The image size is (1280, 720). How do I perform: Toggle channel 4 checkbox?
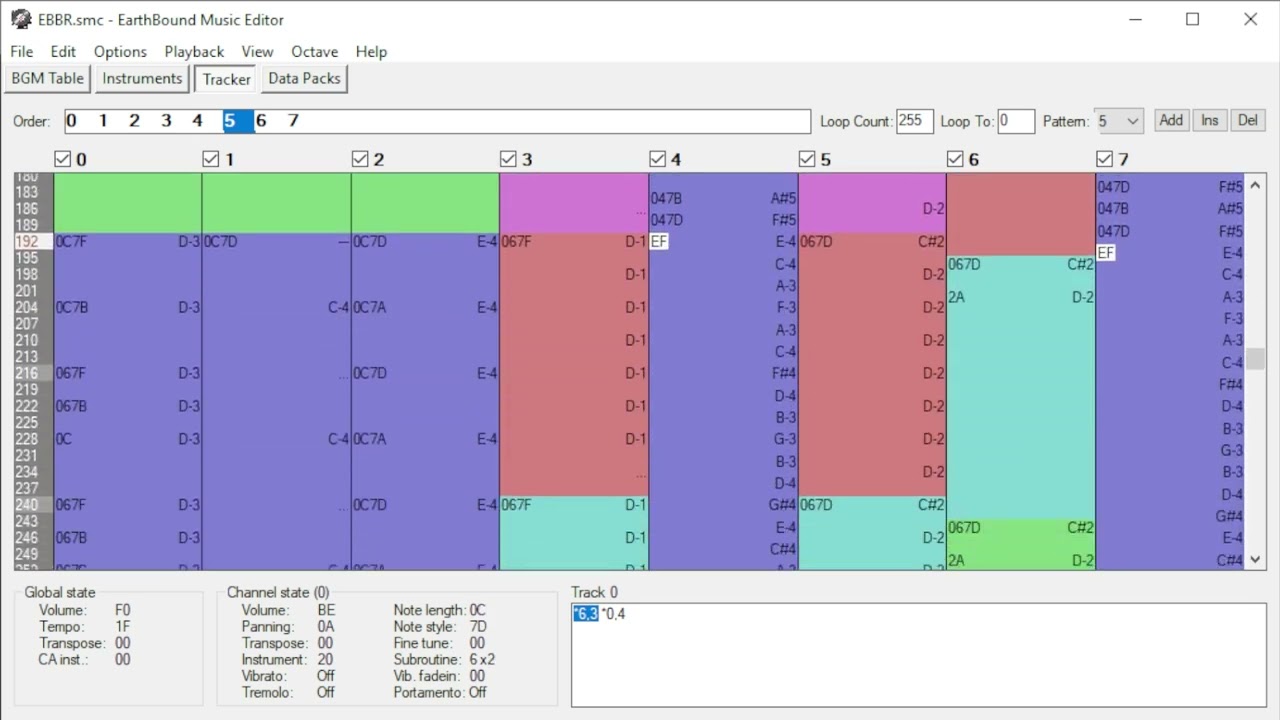657,159
